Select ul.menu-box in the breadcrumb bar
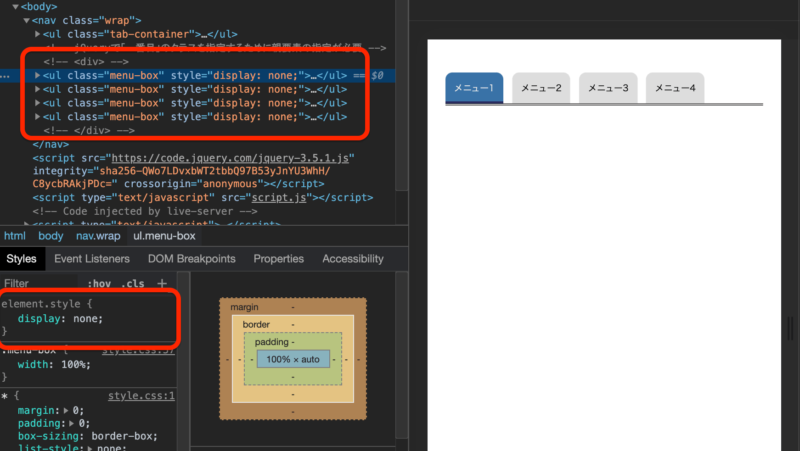 (164, 236)
